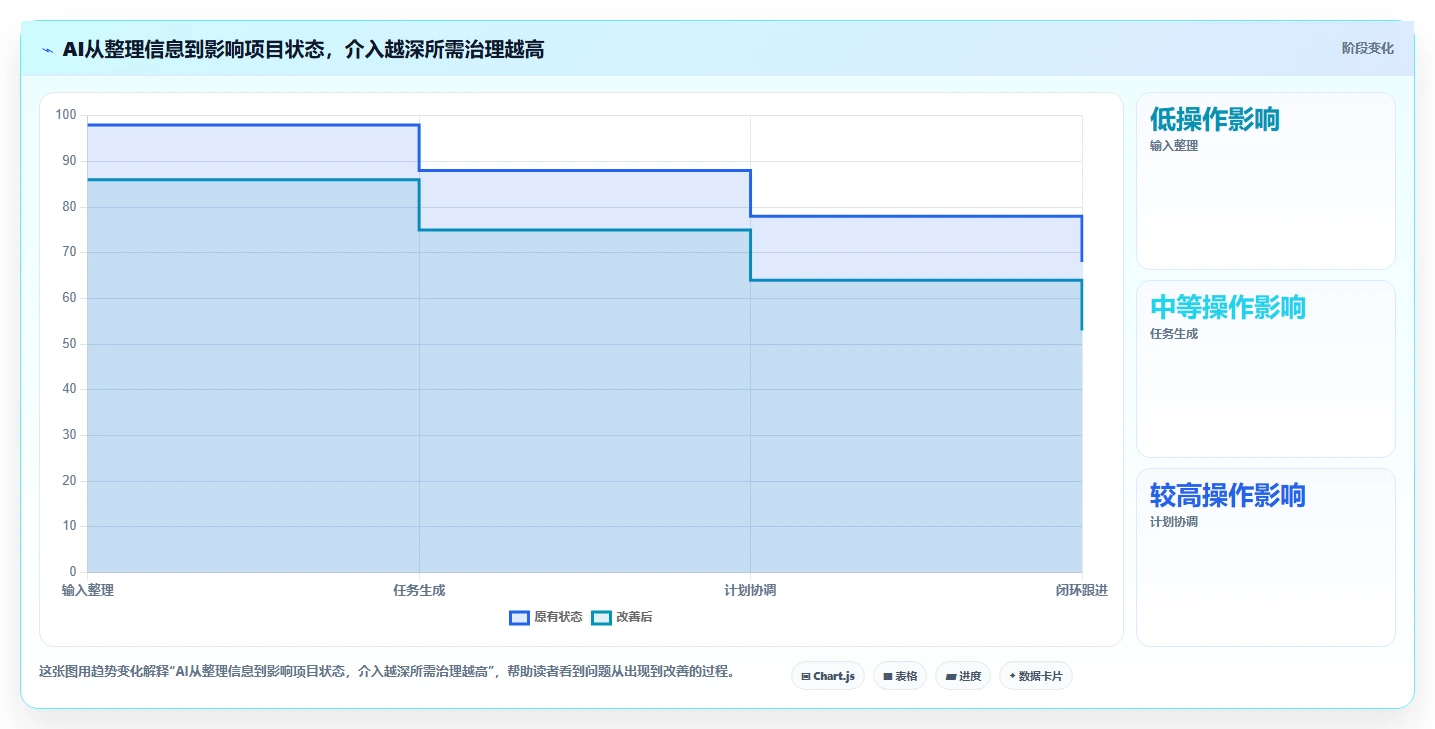Screen dimensions: 1435x729
Task: Open the 中等操作影响 card
Action: (x=1266, y=369)
